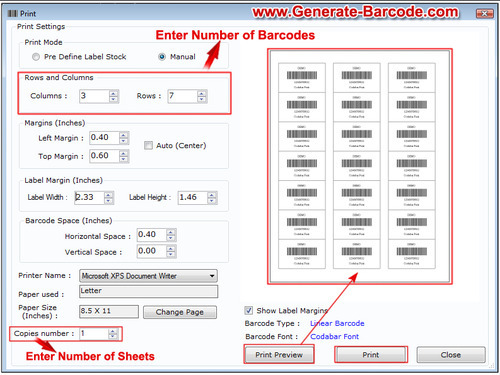Viewport: 500px width, 375px height.
Task: Click the Rows input field
Action: 183,96
